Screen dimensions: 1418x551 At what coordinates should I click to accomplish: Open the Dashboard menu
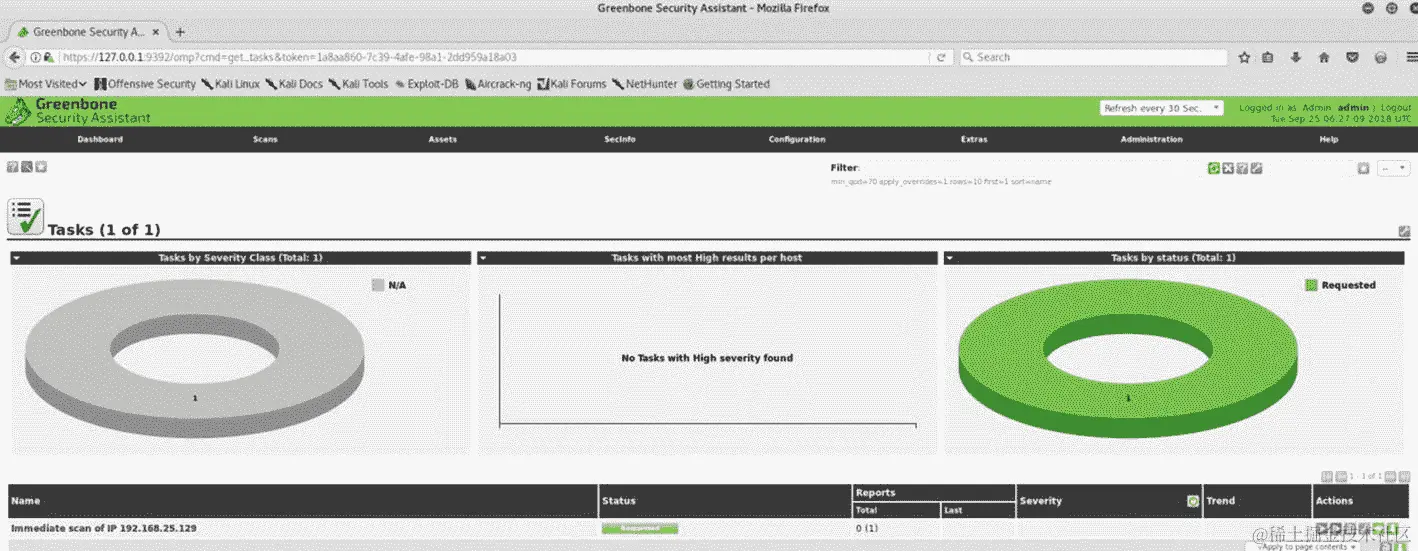(x=100, y=139)
